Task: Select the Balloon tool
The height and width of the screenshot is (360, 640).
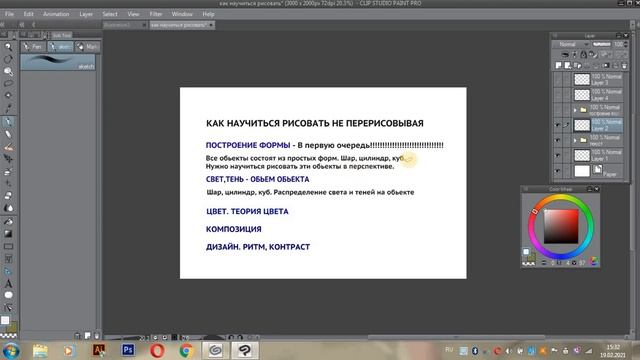Action: 8,295
